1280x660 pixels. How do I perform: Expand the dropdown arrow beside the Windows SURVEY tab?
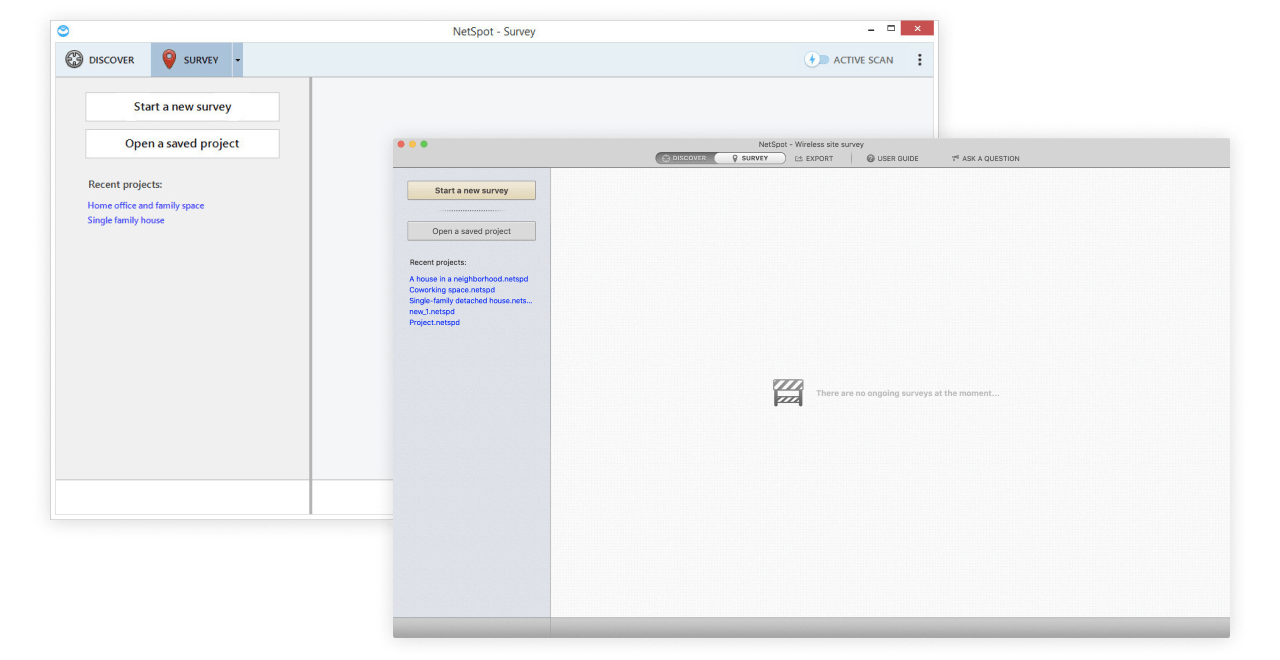pyautogui.click(x=238, y=60)
